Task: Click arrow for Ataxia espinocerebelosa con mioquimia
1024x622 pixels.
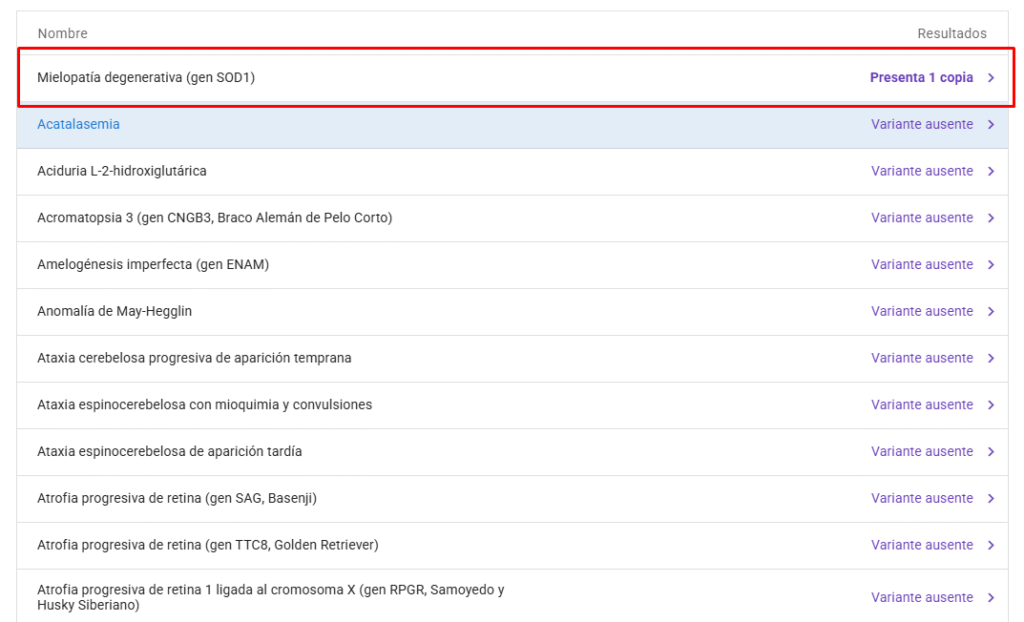Action: click(991, 405)
